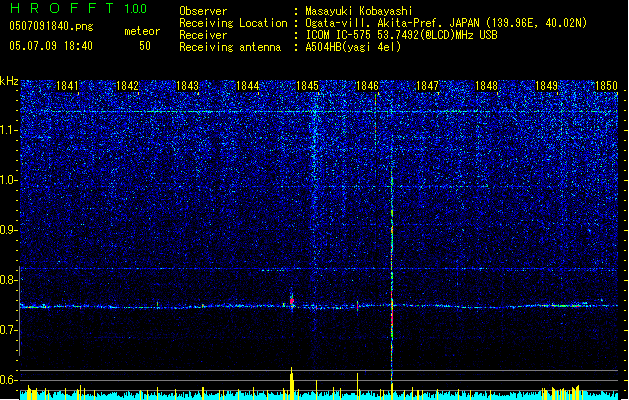Click the tall vertical echo streak after 1846
The width and height of the screenshot is (629, 400).
pos(392,277)
